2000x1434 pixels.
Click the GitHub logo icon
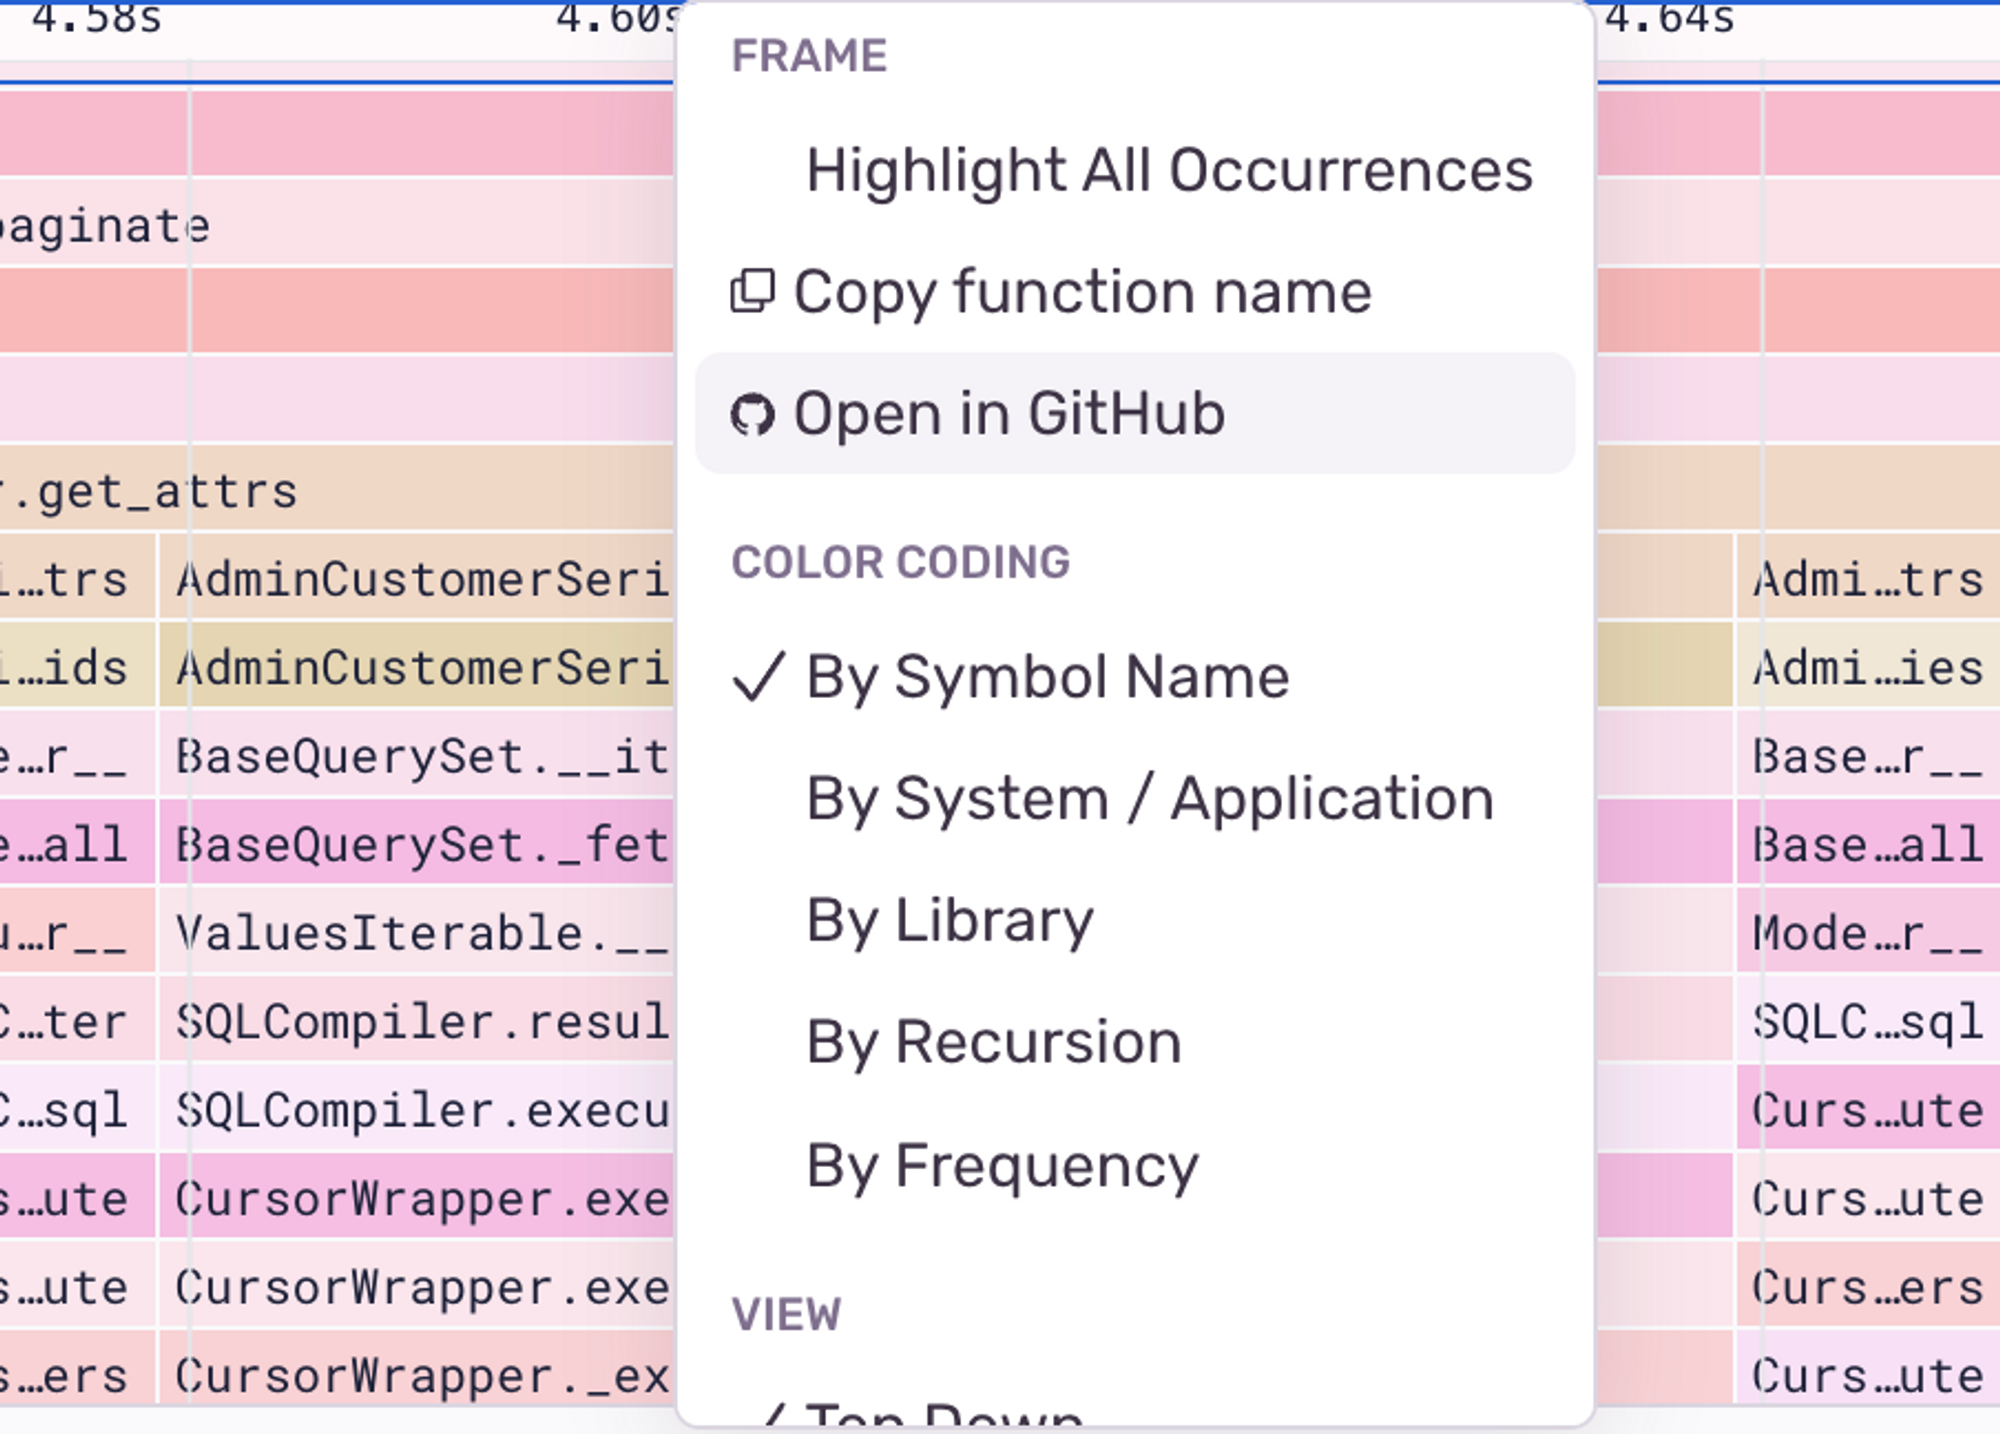752,415
